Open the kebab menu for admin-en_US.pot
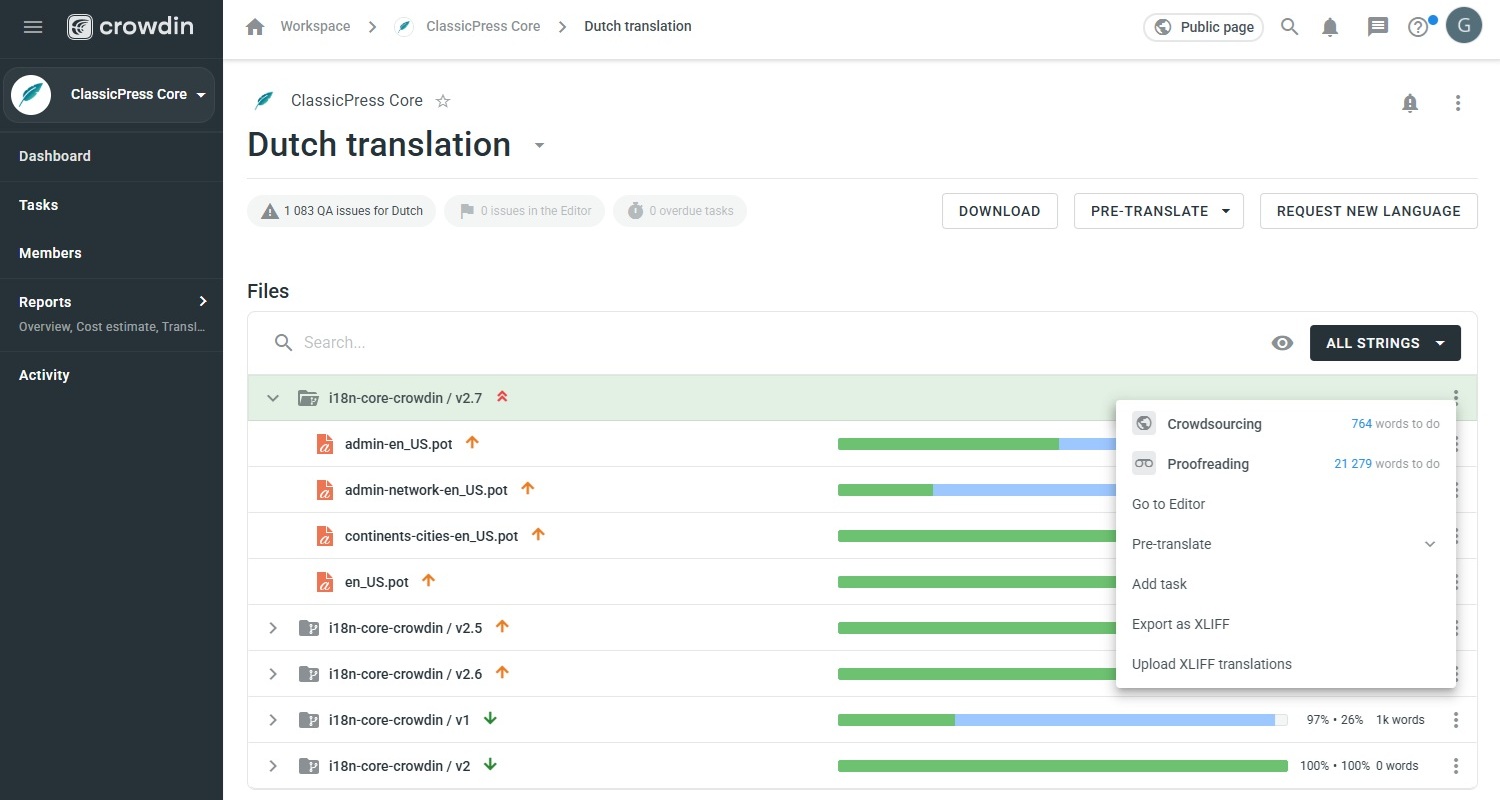 pyautogui.click(x=1456, y=443)
